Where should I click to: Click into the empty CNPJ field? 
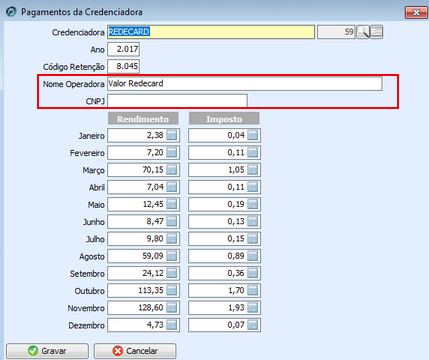177,101
